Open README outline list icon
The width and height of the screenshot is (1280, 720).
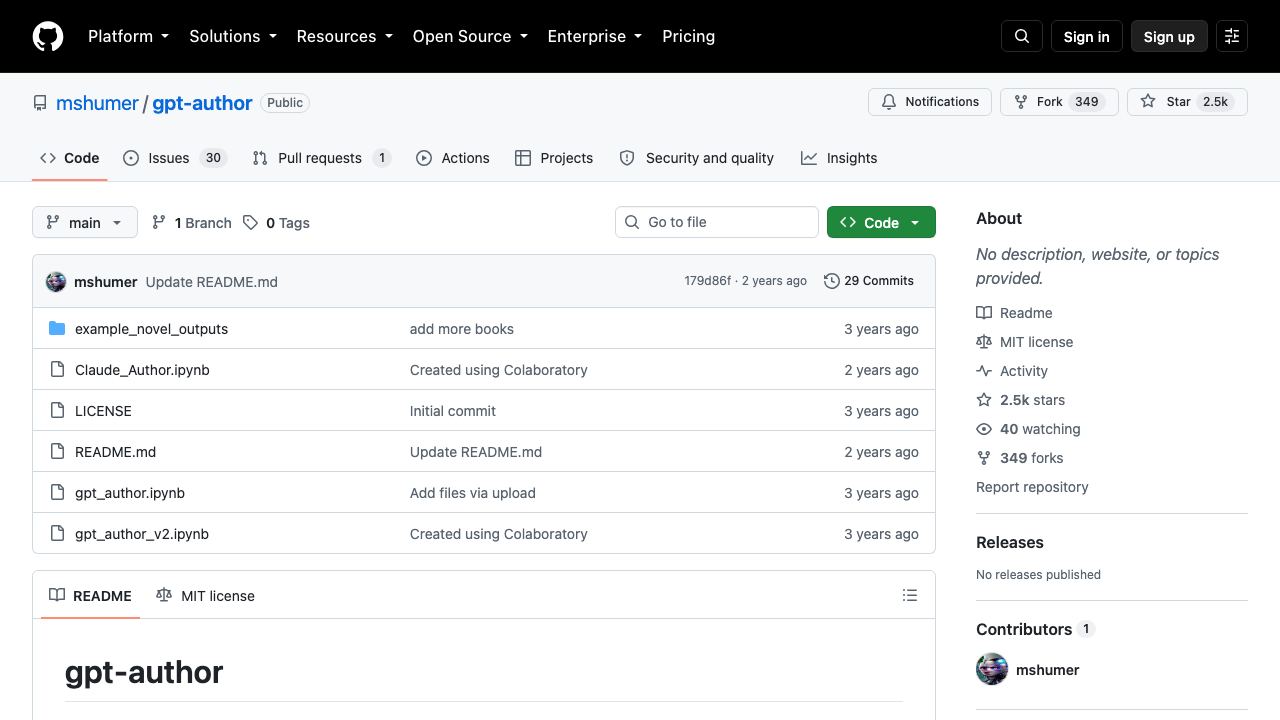[910, 595]
